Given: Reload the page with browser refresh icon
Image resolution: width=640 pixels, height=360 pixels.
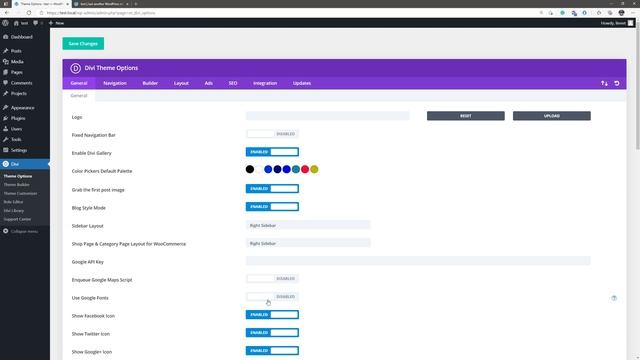Looking at the screenshot, I should [x=29, y=13].
